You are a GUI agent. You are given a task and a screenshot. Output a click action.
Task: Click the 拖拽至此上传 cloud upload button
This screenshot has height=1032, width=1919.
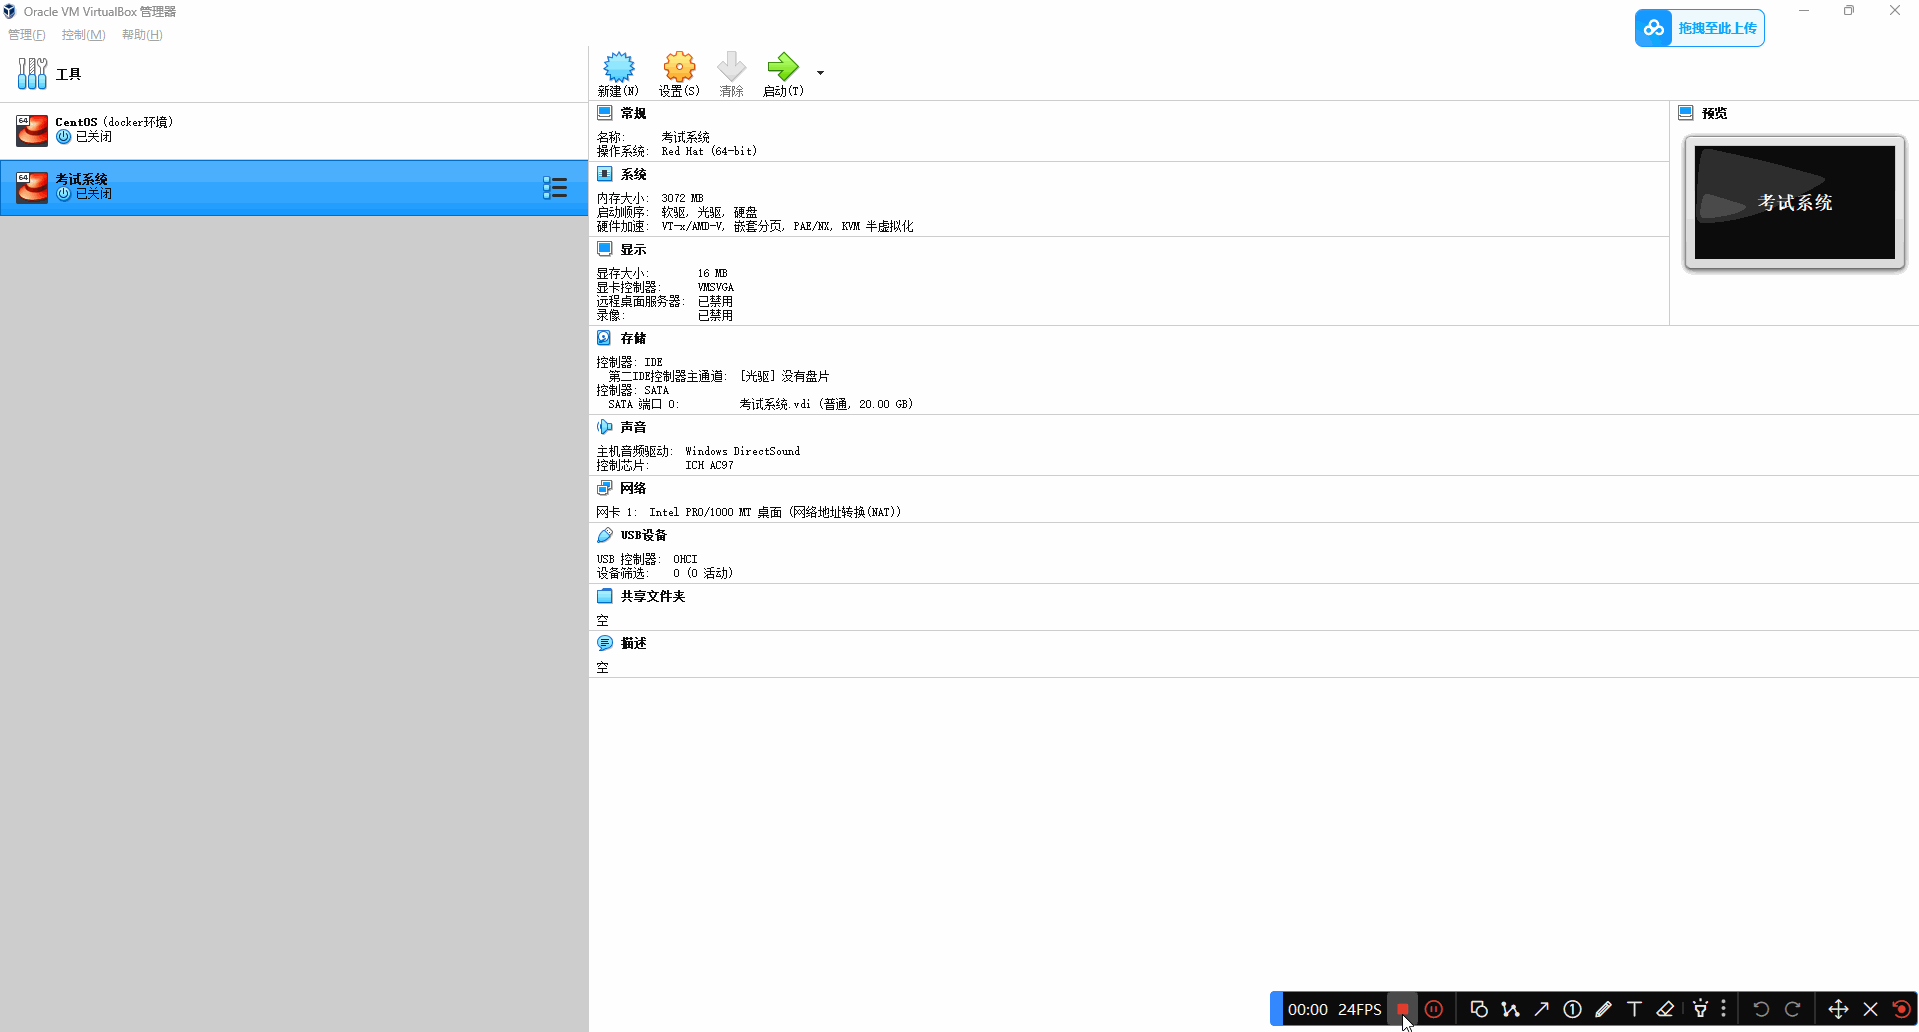point(1700,28)
